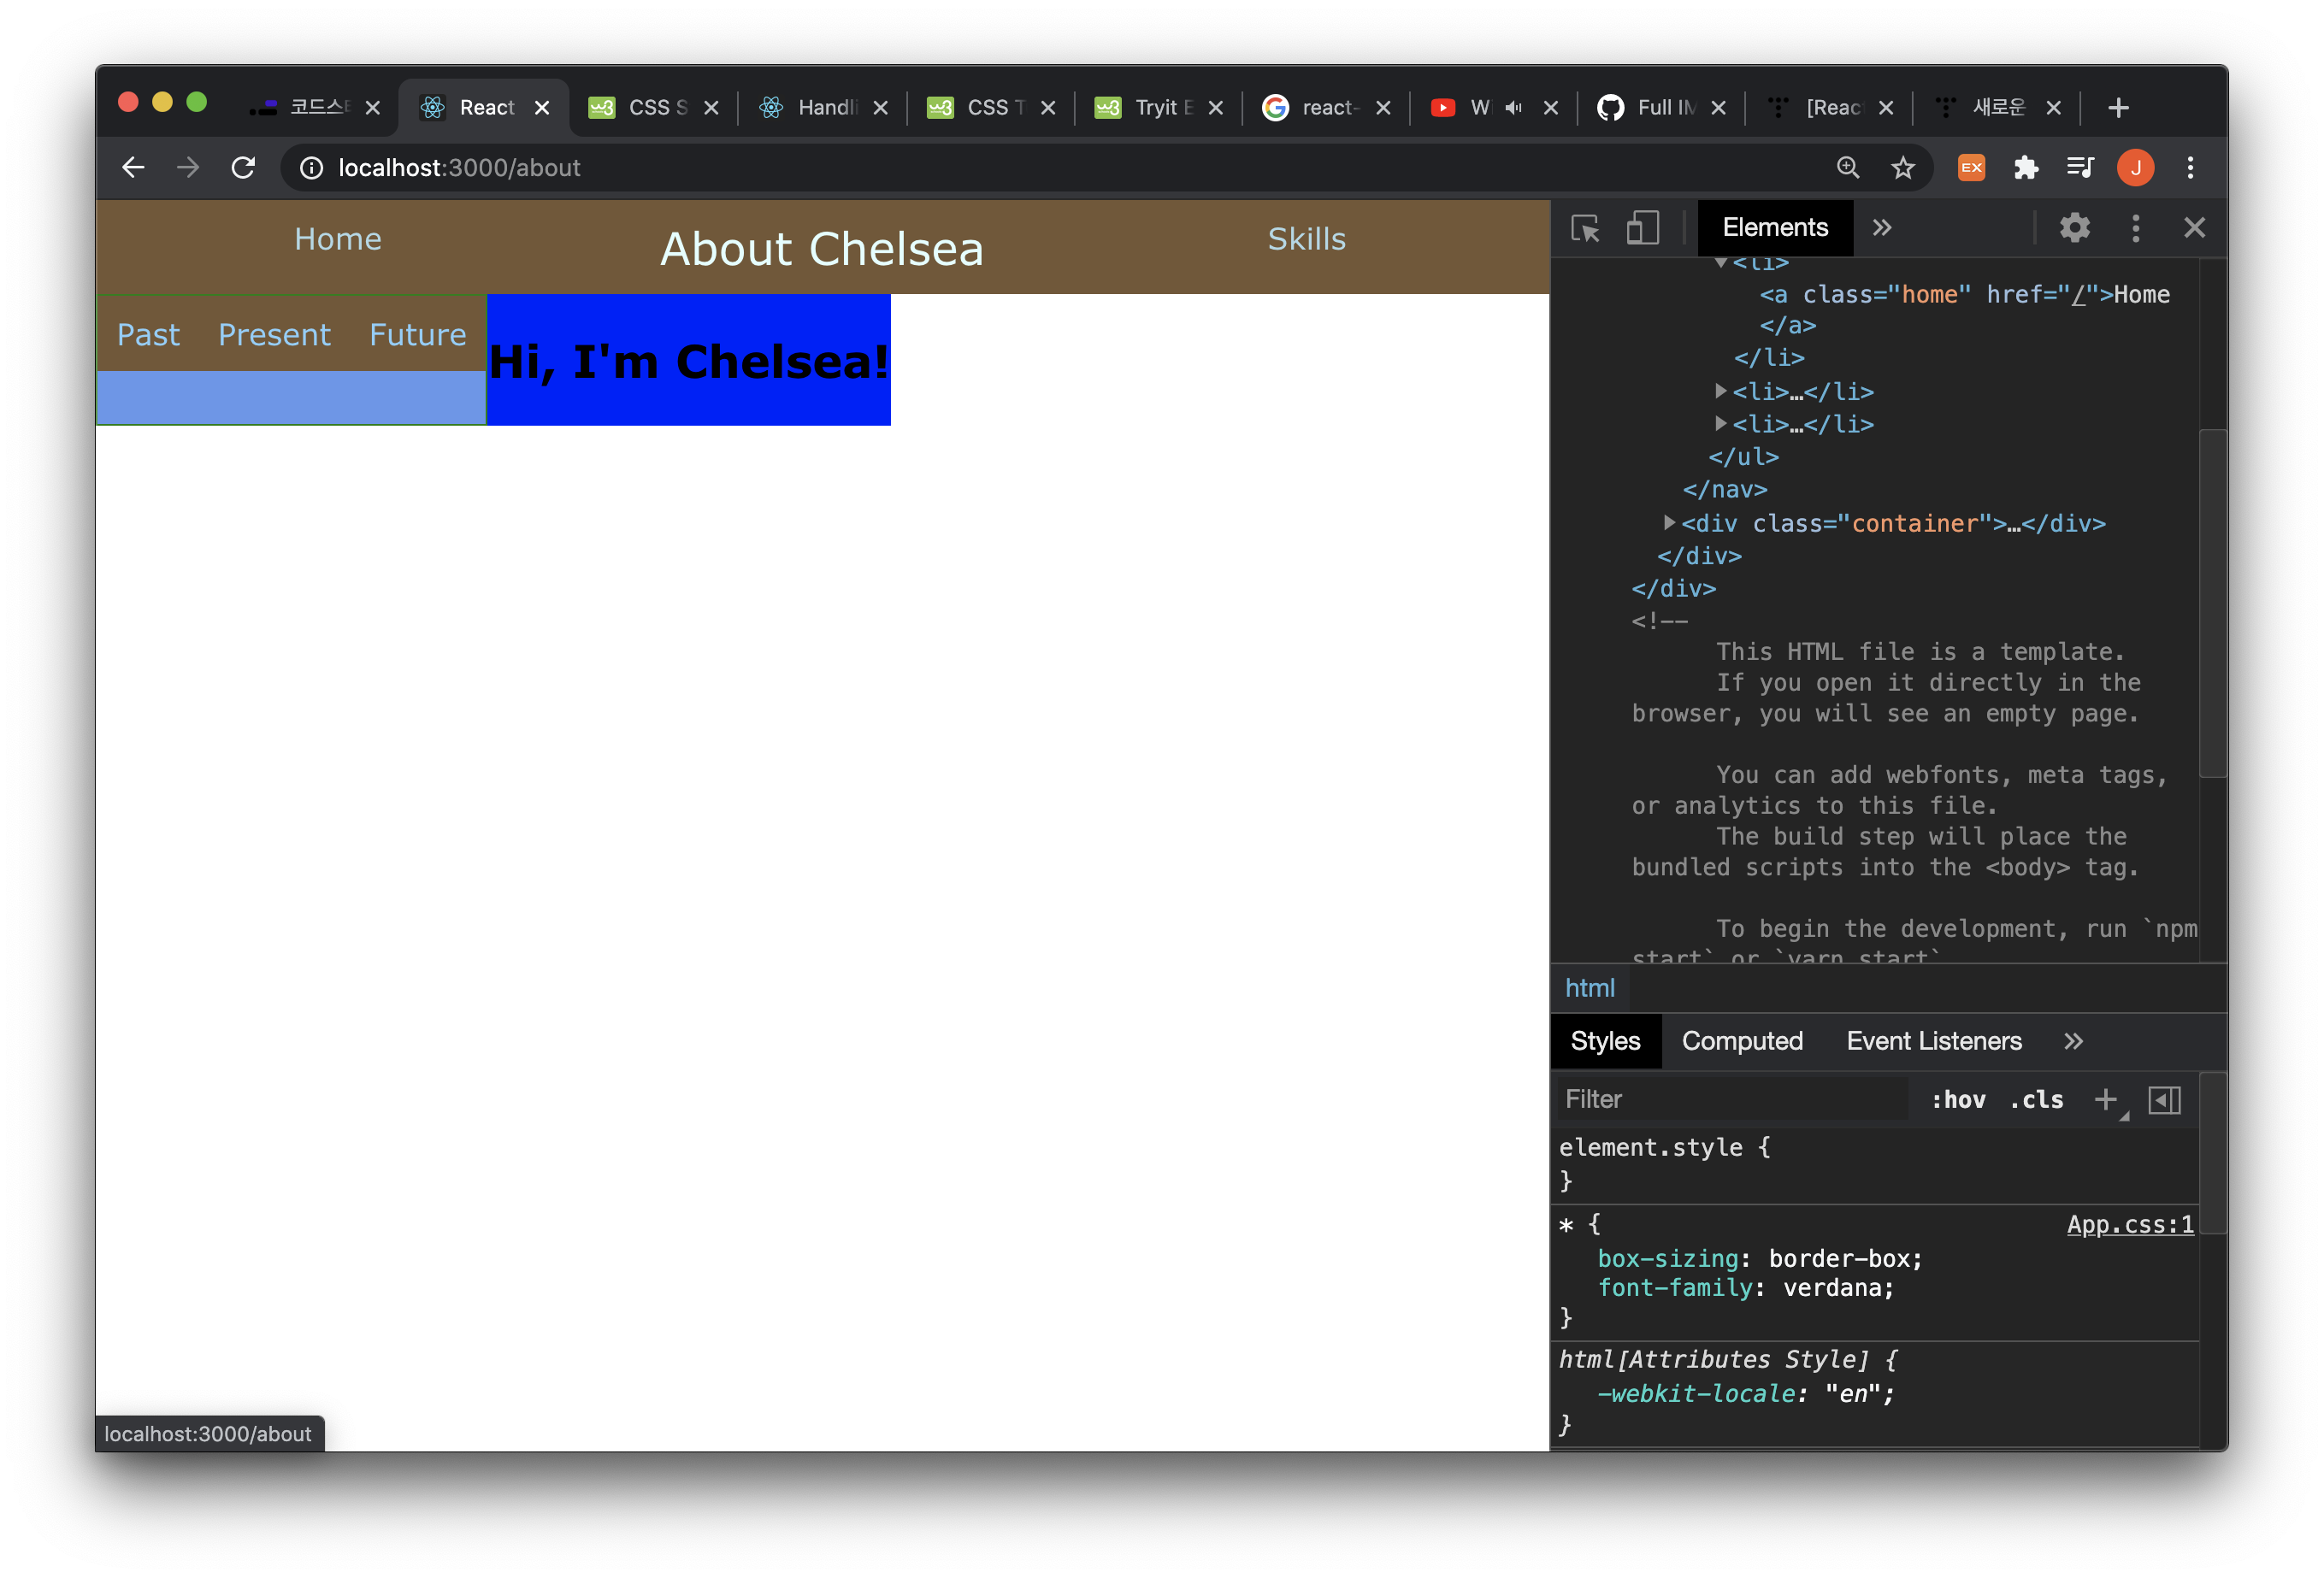Viewport: 2324px width, 1578px height.
Task: Click the zoom magnifier in address bar
Action: point(1848,168)
